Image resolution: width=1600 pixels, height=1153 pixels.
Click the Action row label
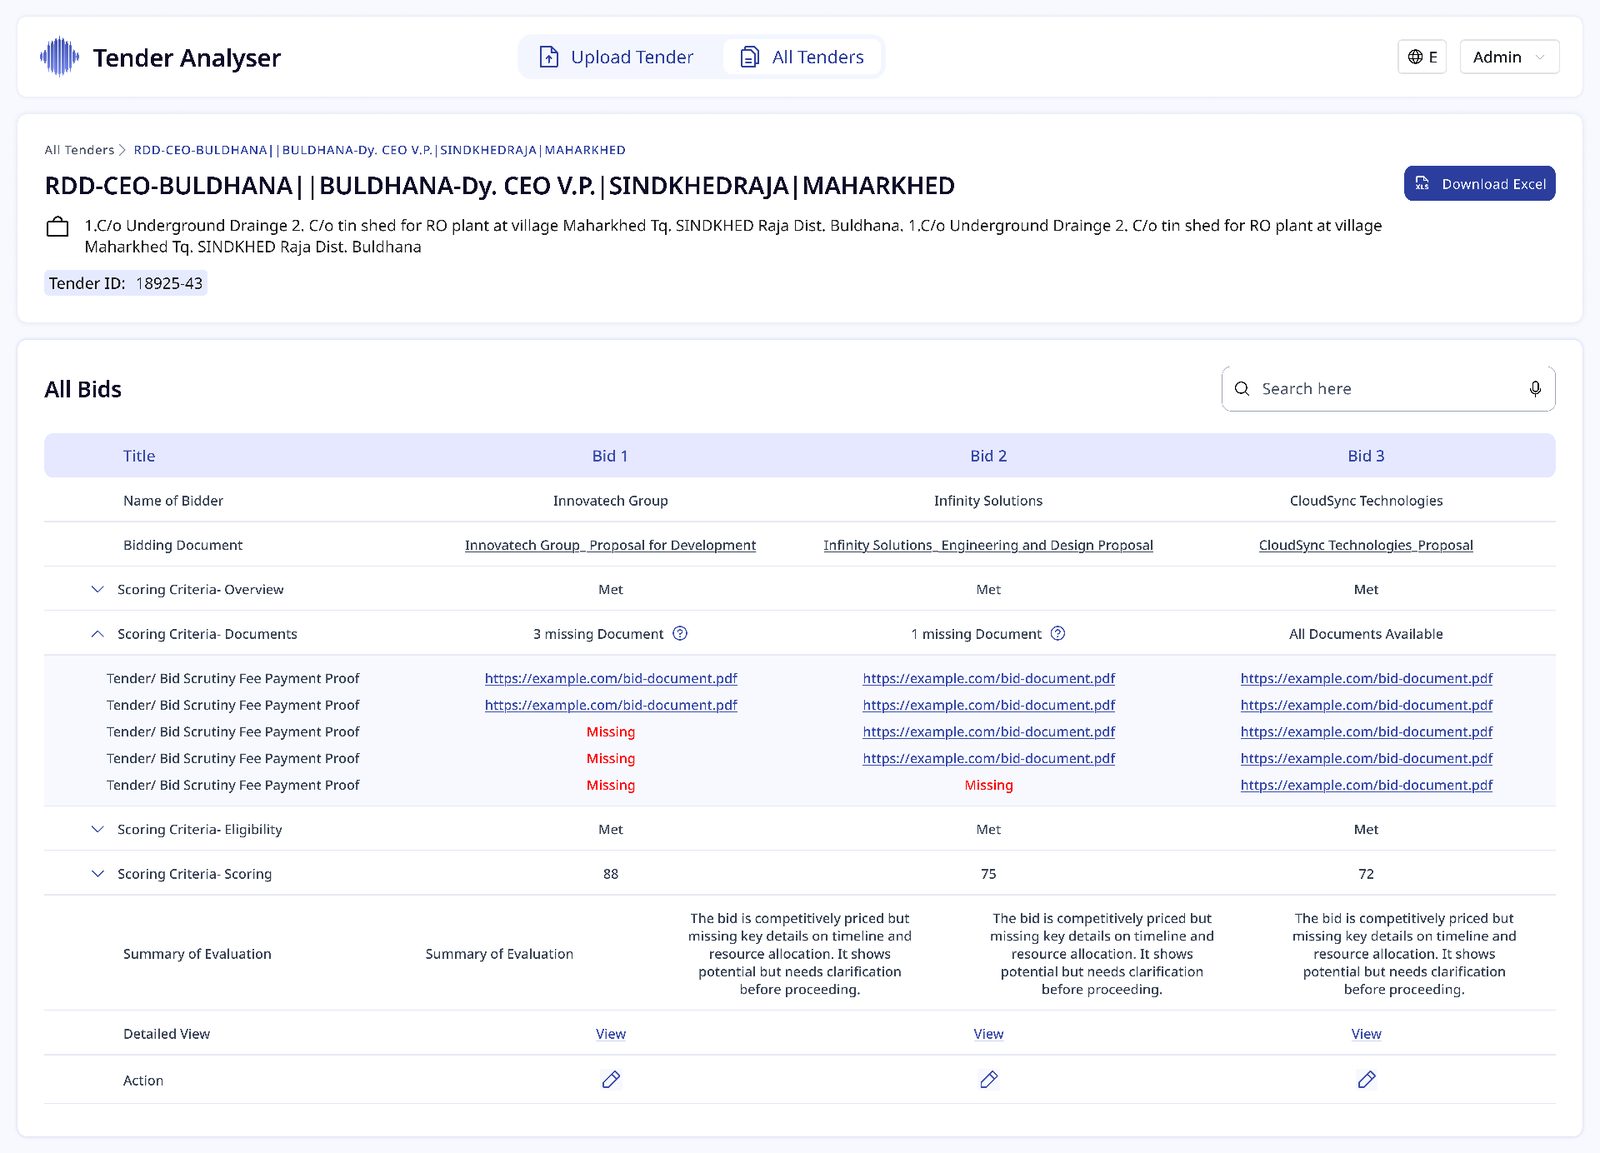143,1080
